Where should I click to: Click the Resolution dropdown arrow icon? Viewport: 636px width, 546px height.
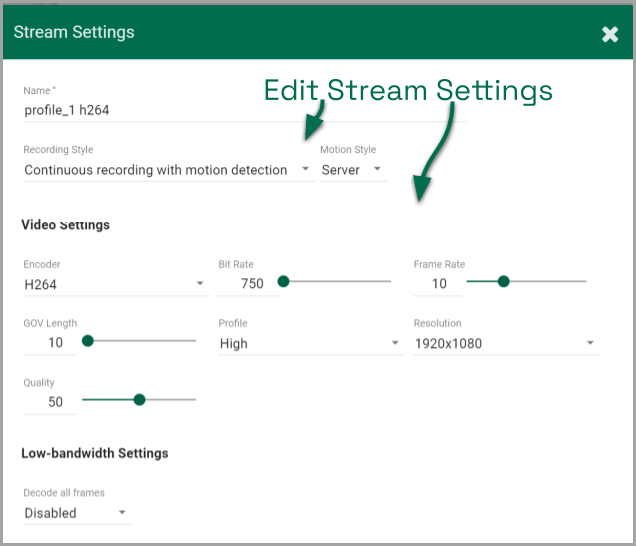tap(591, 344)
